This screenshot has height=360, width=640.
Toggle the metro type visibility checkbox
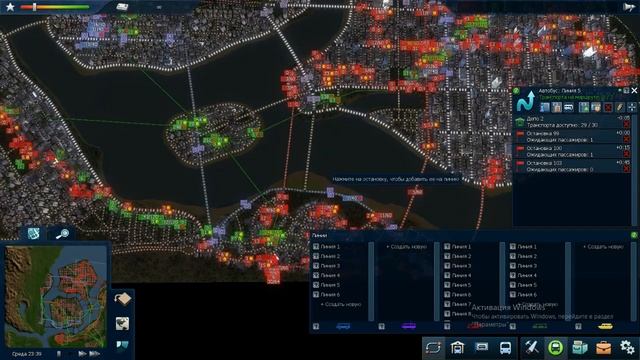[x=513, y=326]
